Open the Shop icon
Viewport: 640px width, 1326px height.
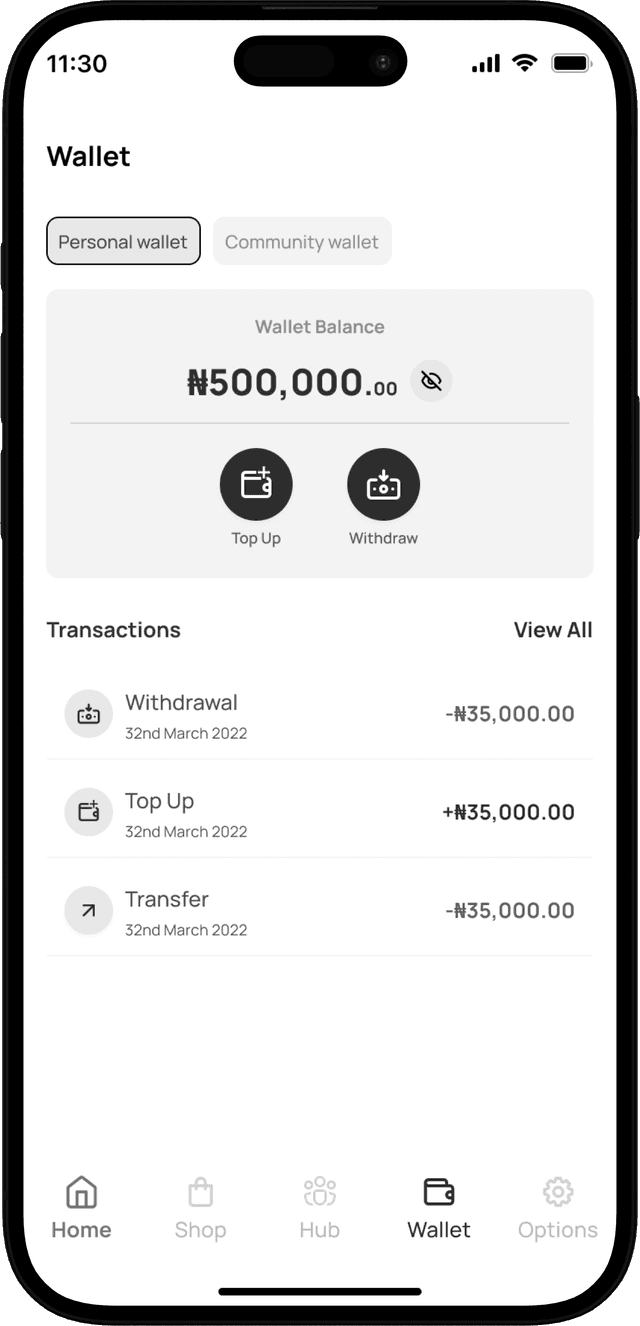click(x=200, y=1191)
